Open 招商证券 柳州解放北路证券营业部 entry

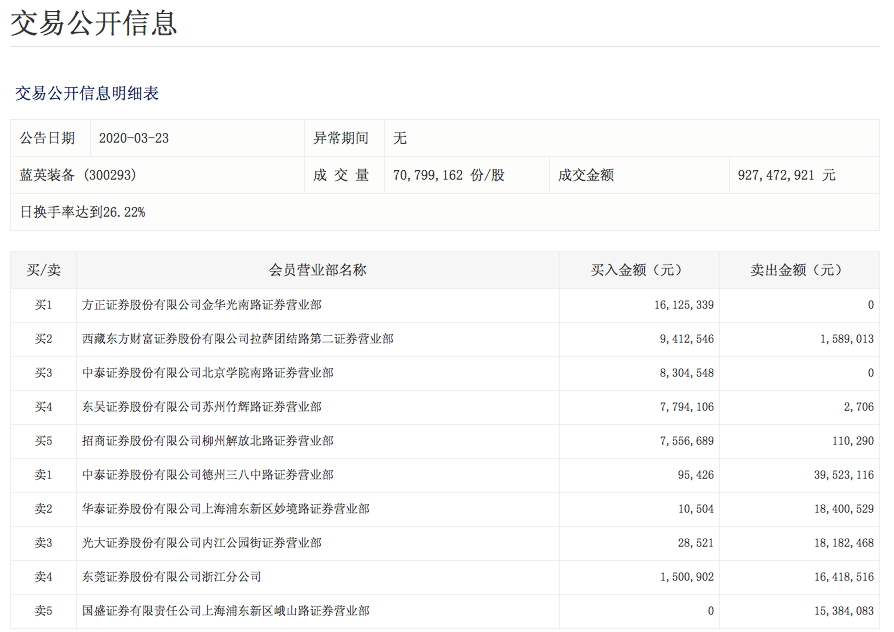208,441
